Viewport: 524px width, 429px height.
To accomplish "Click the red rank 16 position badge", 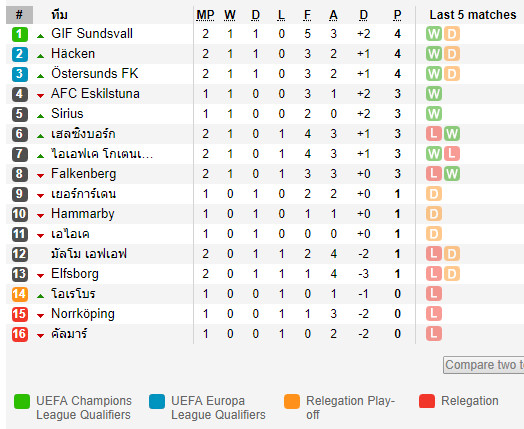I will point(20,334).
